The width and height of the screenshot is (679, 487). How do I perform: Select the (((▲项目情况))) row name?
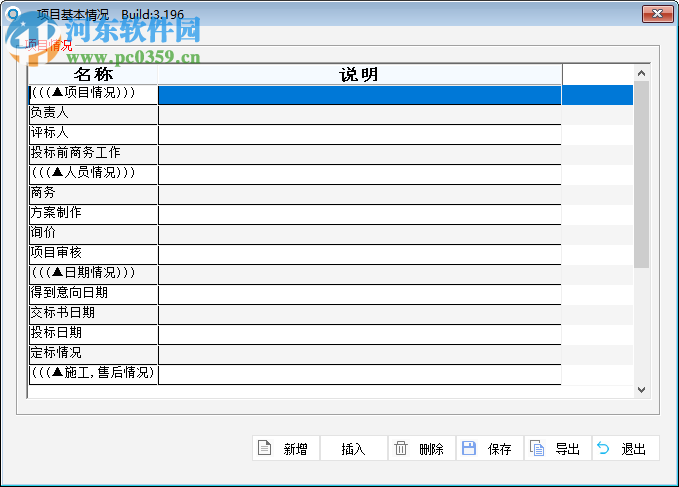click(93, 94)
